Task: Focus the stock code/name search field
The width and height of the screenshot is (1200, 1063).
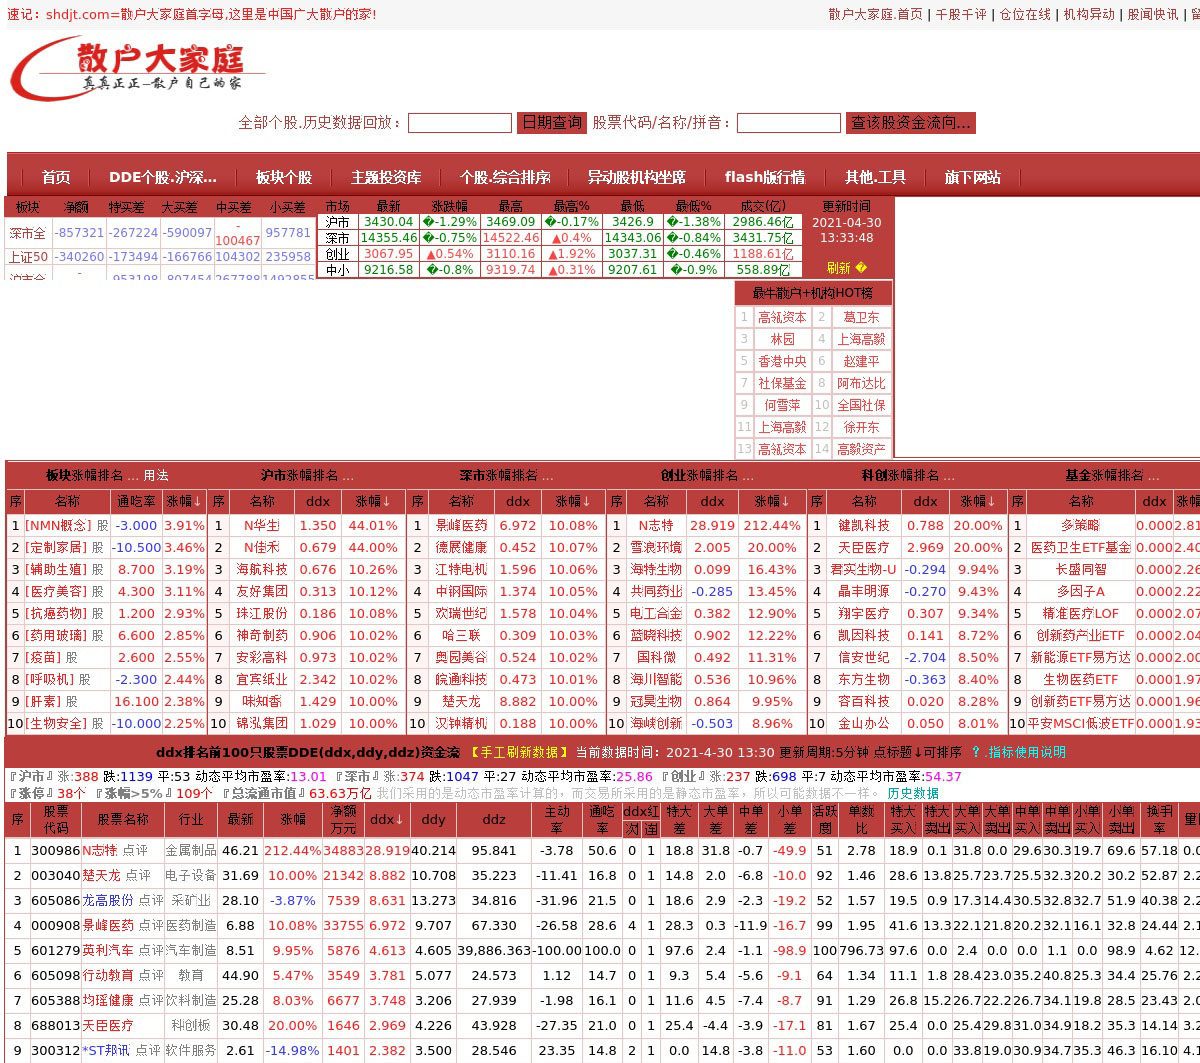Action: [788, 123]
